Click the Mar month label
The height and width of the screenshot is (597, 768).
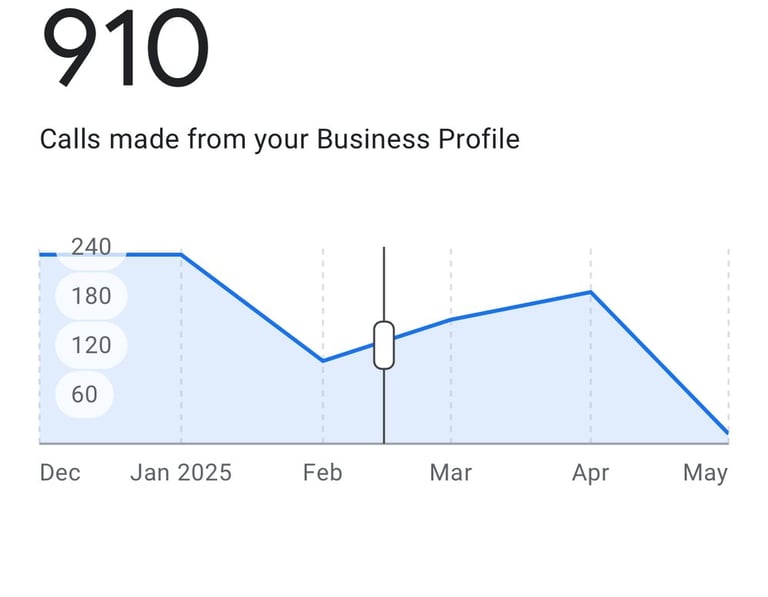click(x=451, y=473)
